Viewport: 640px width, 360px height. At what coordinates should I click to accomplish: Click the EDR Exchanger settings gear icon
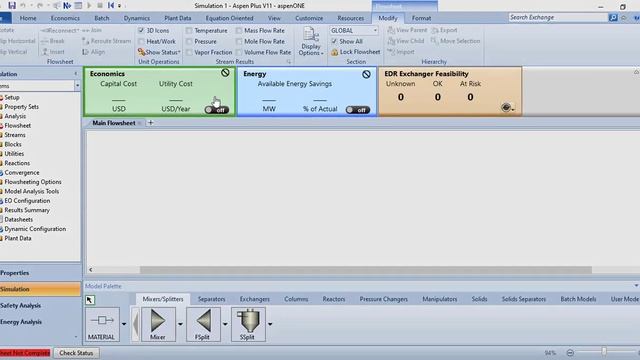point(506,107)
